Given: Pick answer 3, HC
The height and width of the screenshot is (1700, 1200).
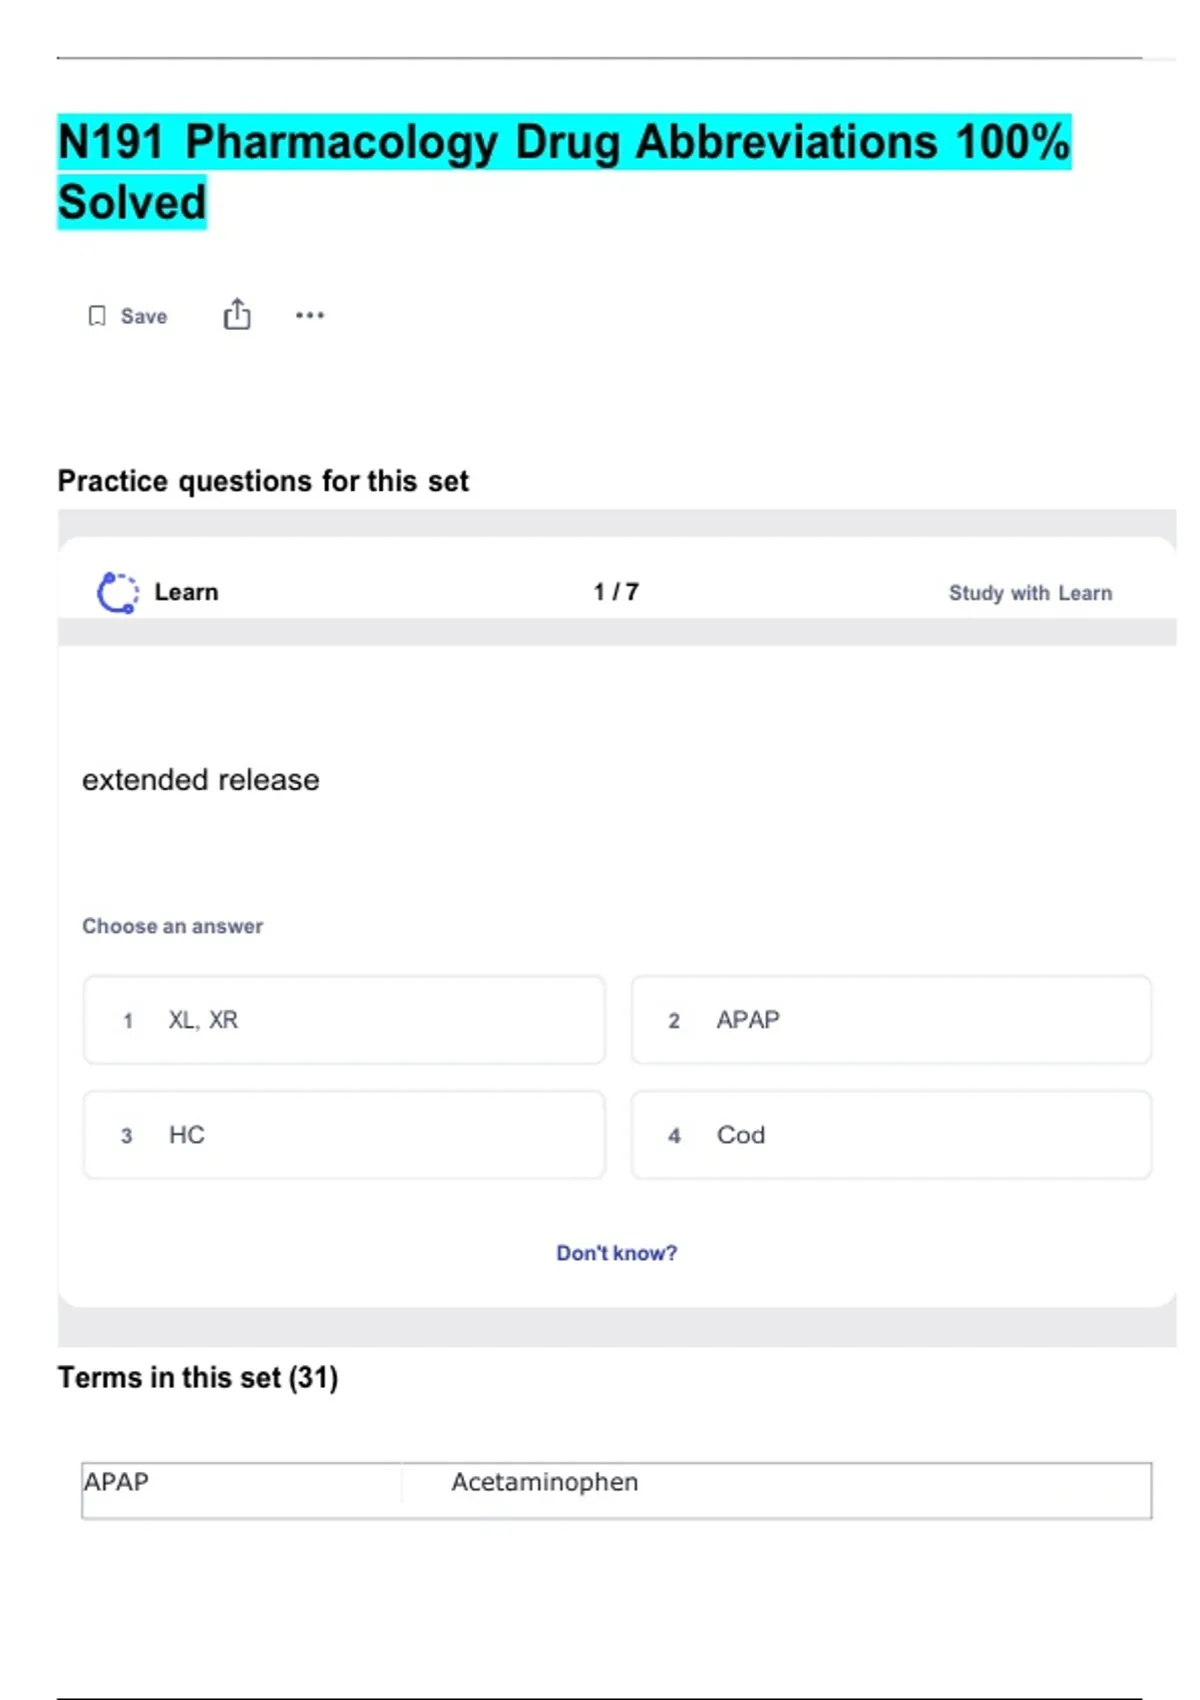Looking at the screenshot, I should [344, 1135].
